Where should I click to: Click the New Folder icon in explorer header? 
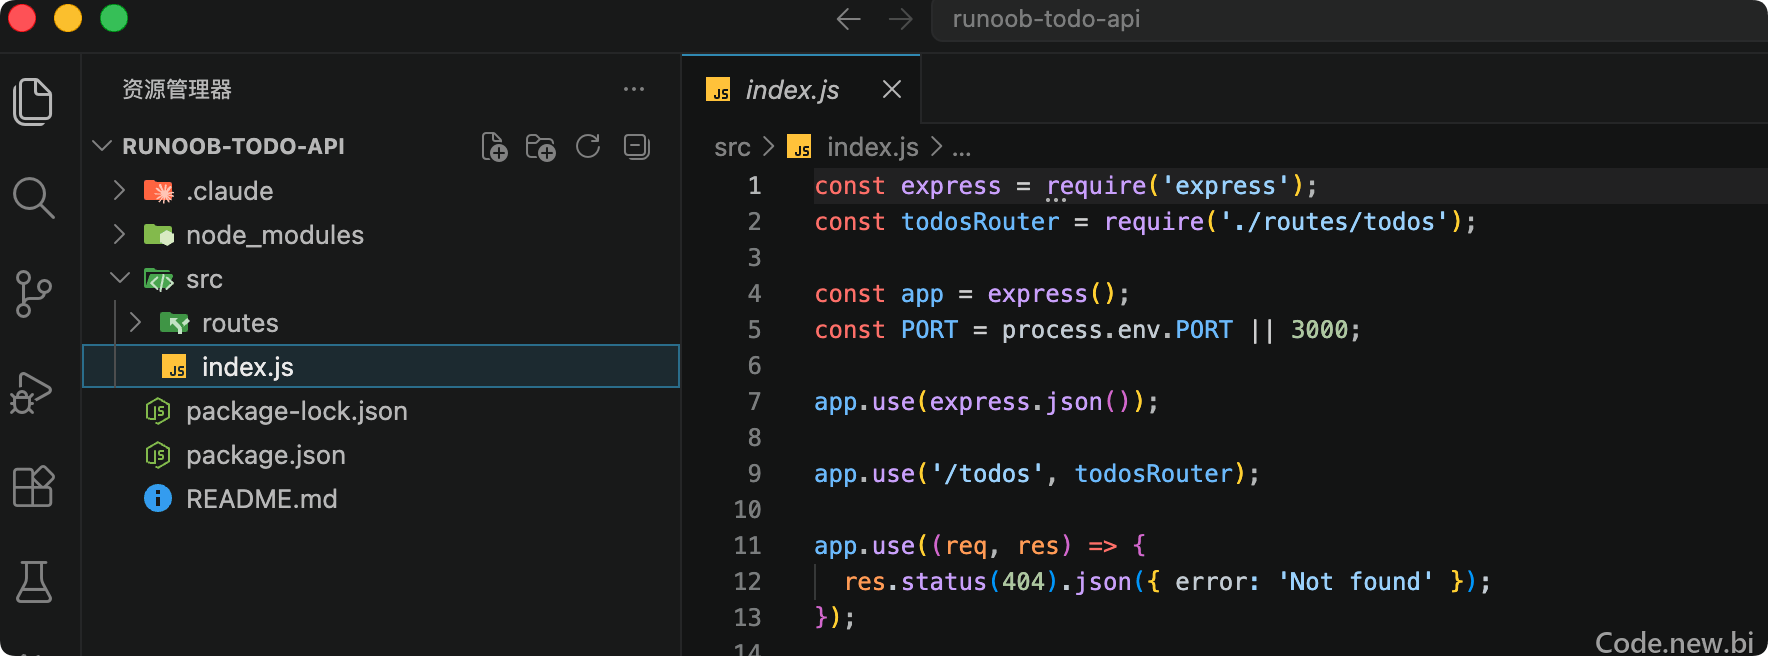click(x=541, y=147)
